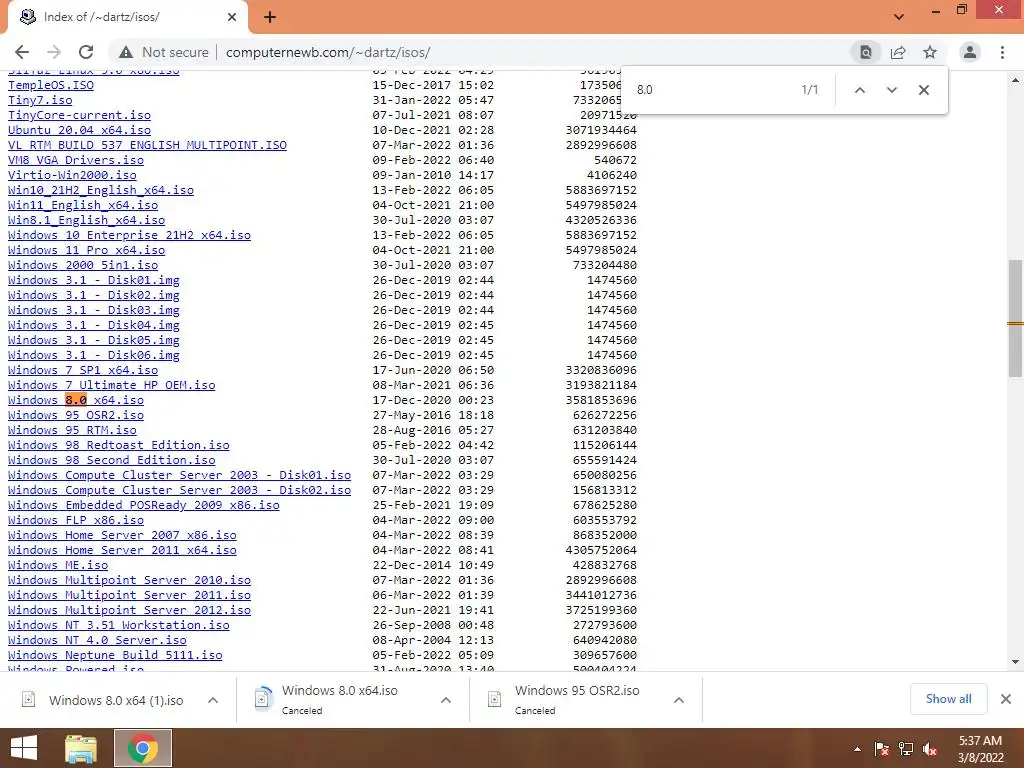Open VM8_VGA_Drivers.iso link

coord(76,160)
